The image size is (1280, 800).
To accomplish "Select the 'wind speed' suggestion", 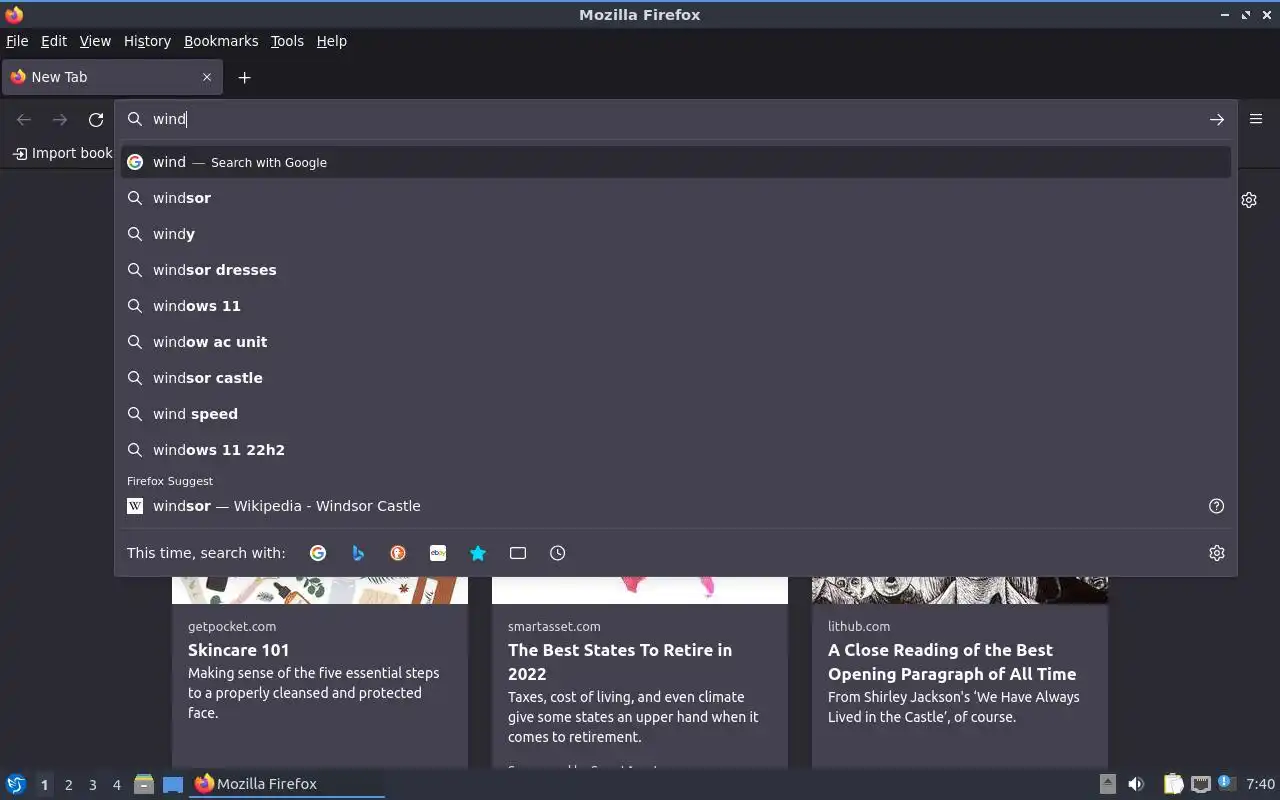I will click(676, 414).
